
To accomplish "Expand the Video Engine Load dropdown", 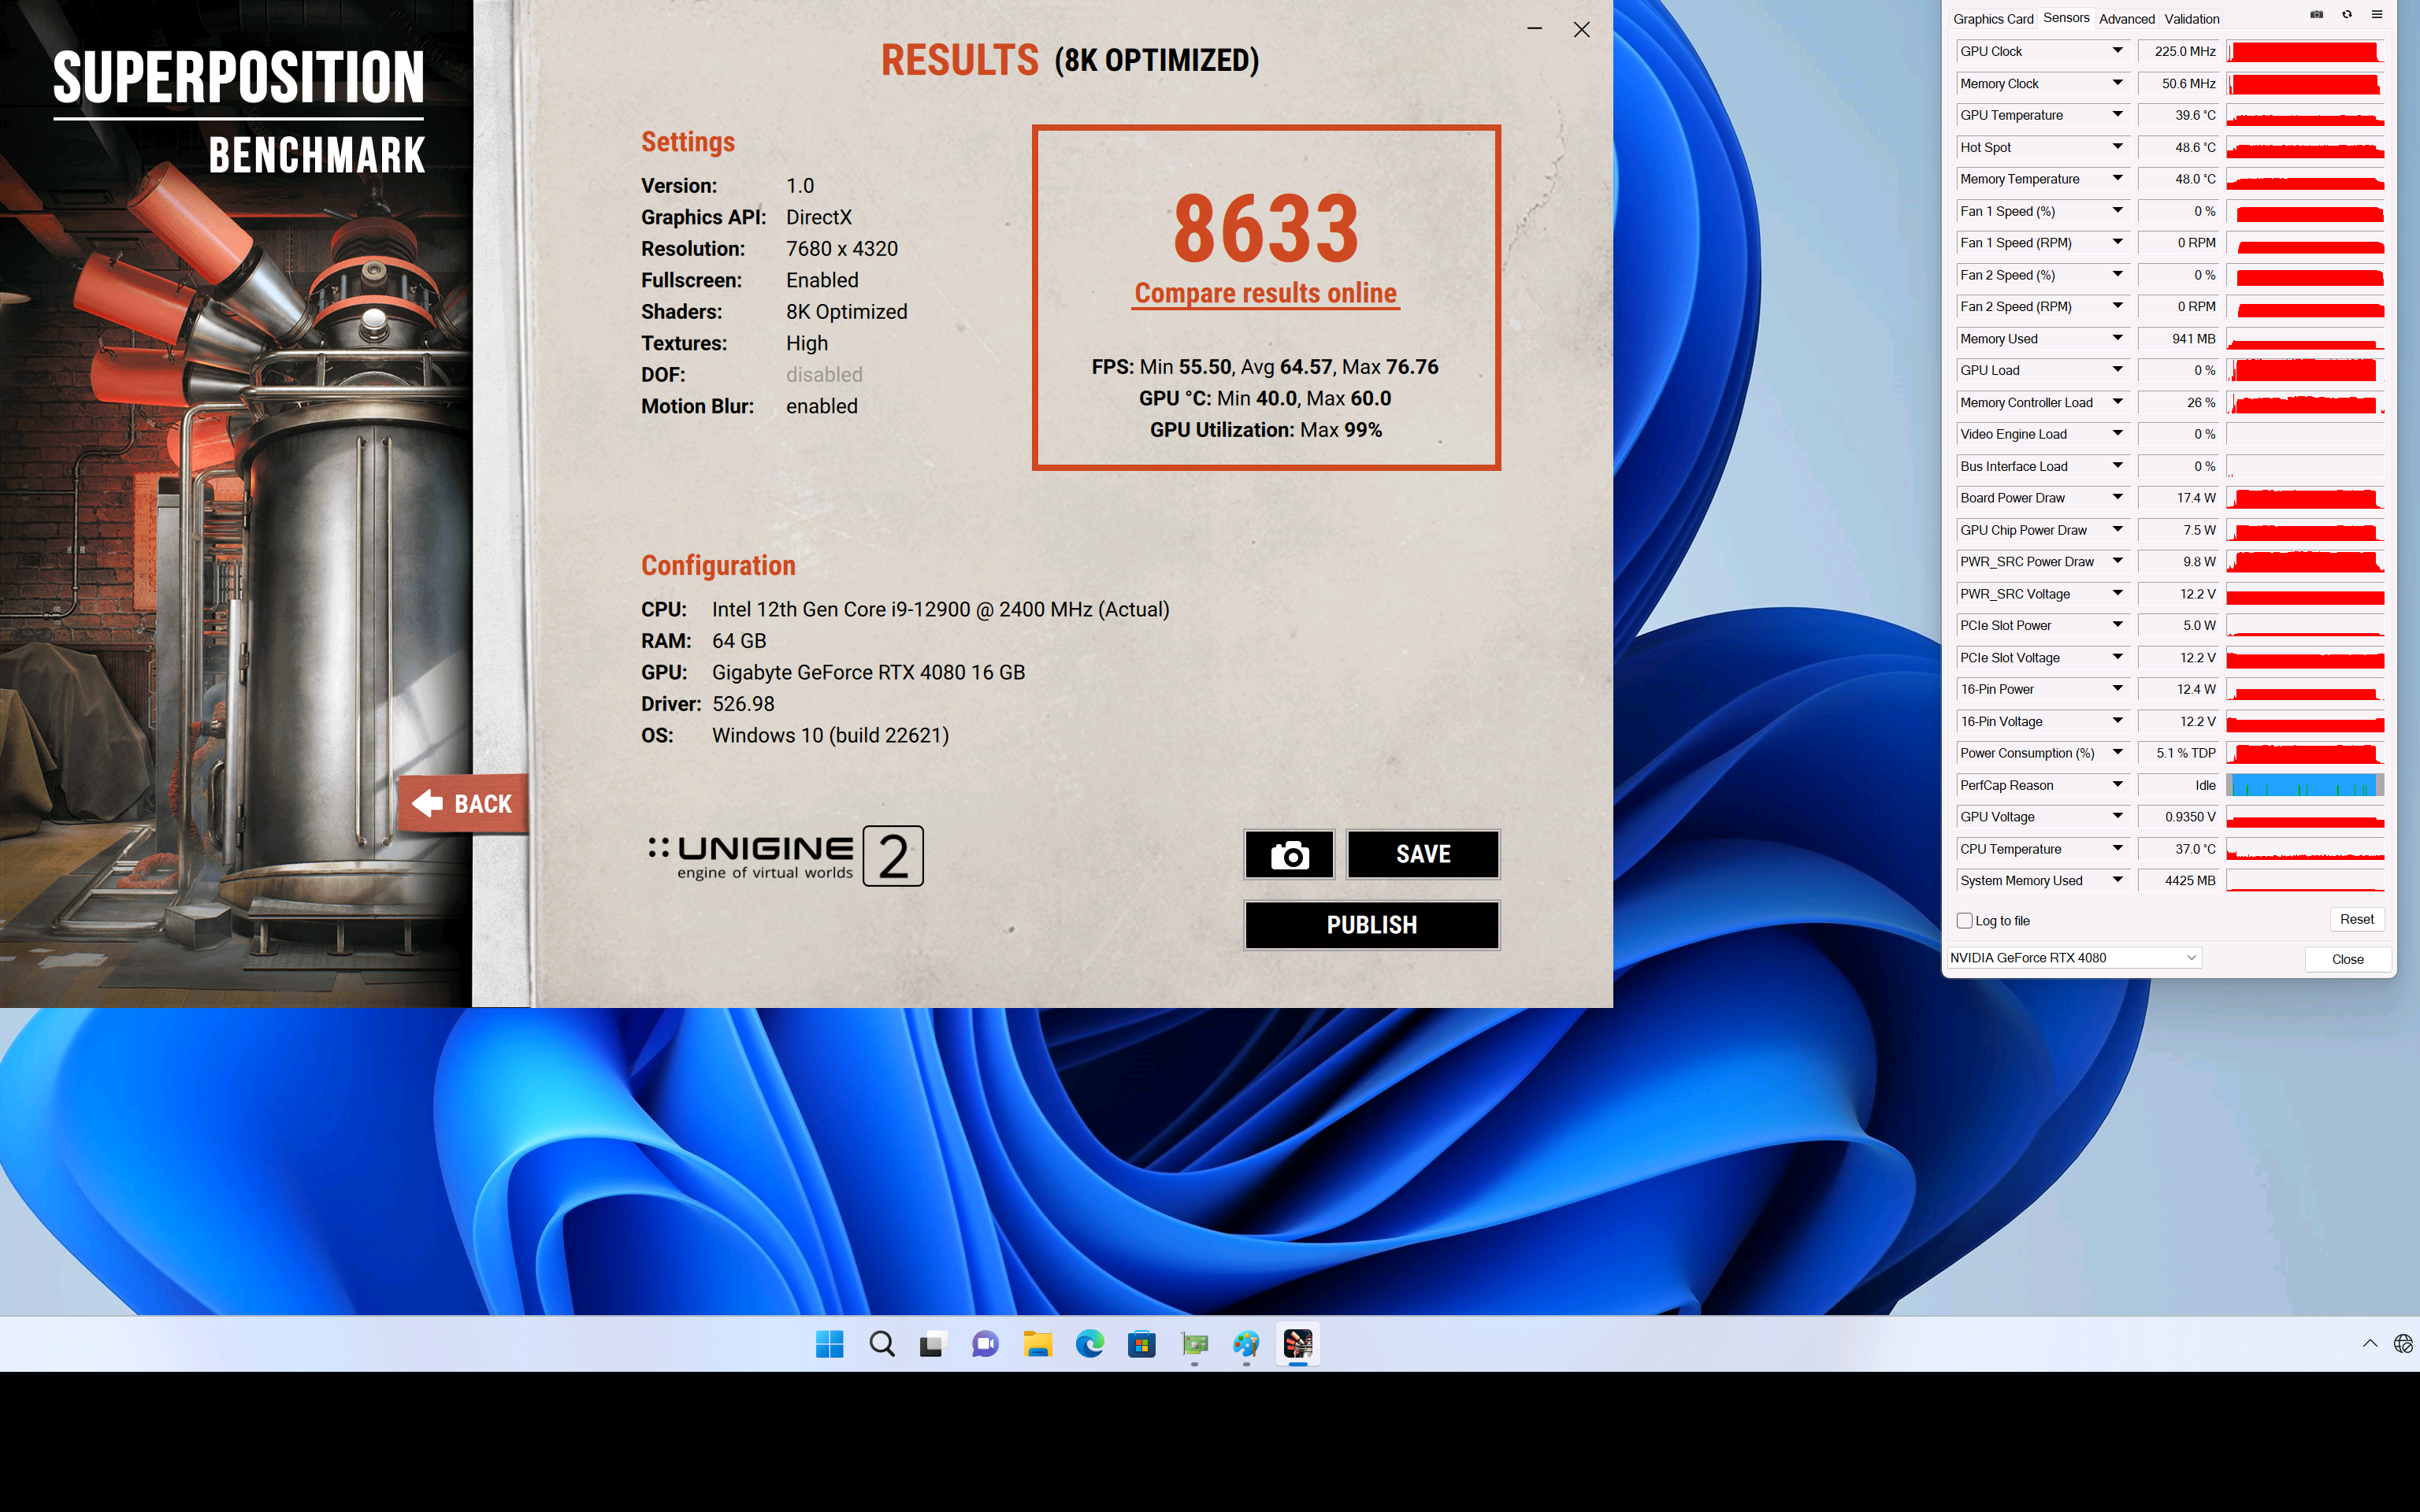I will point(2117,434).
